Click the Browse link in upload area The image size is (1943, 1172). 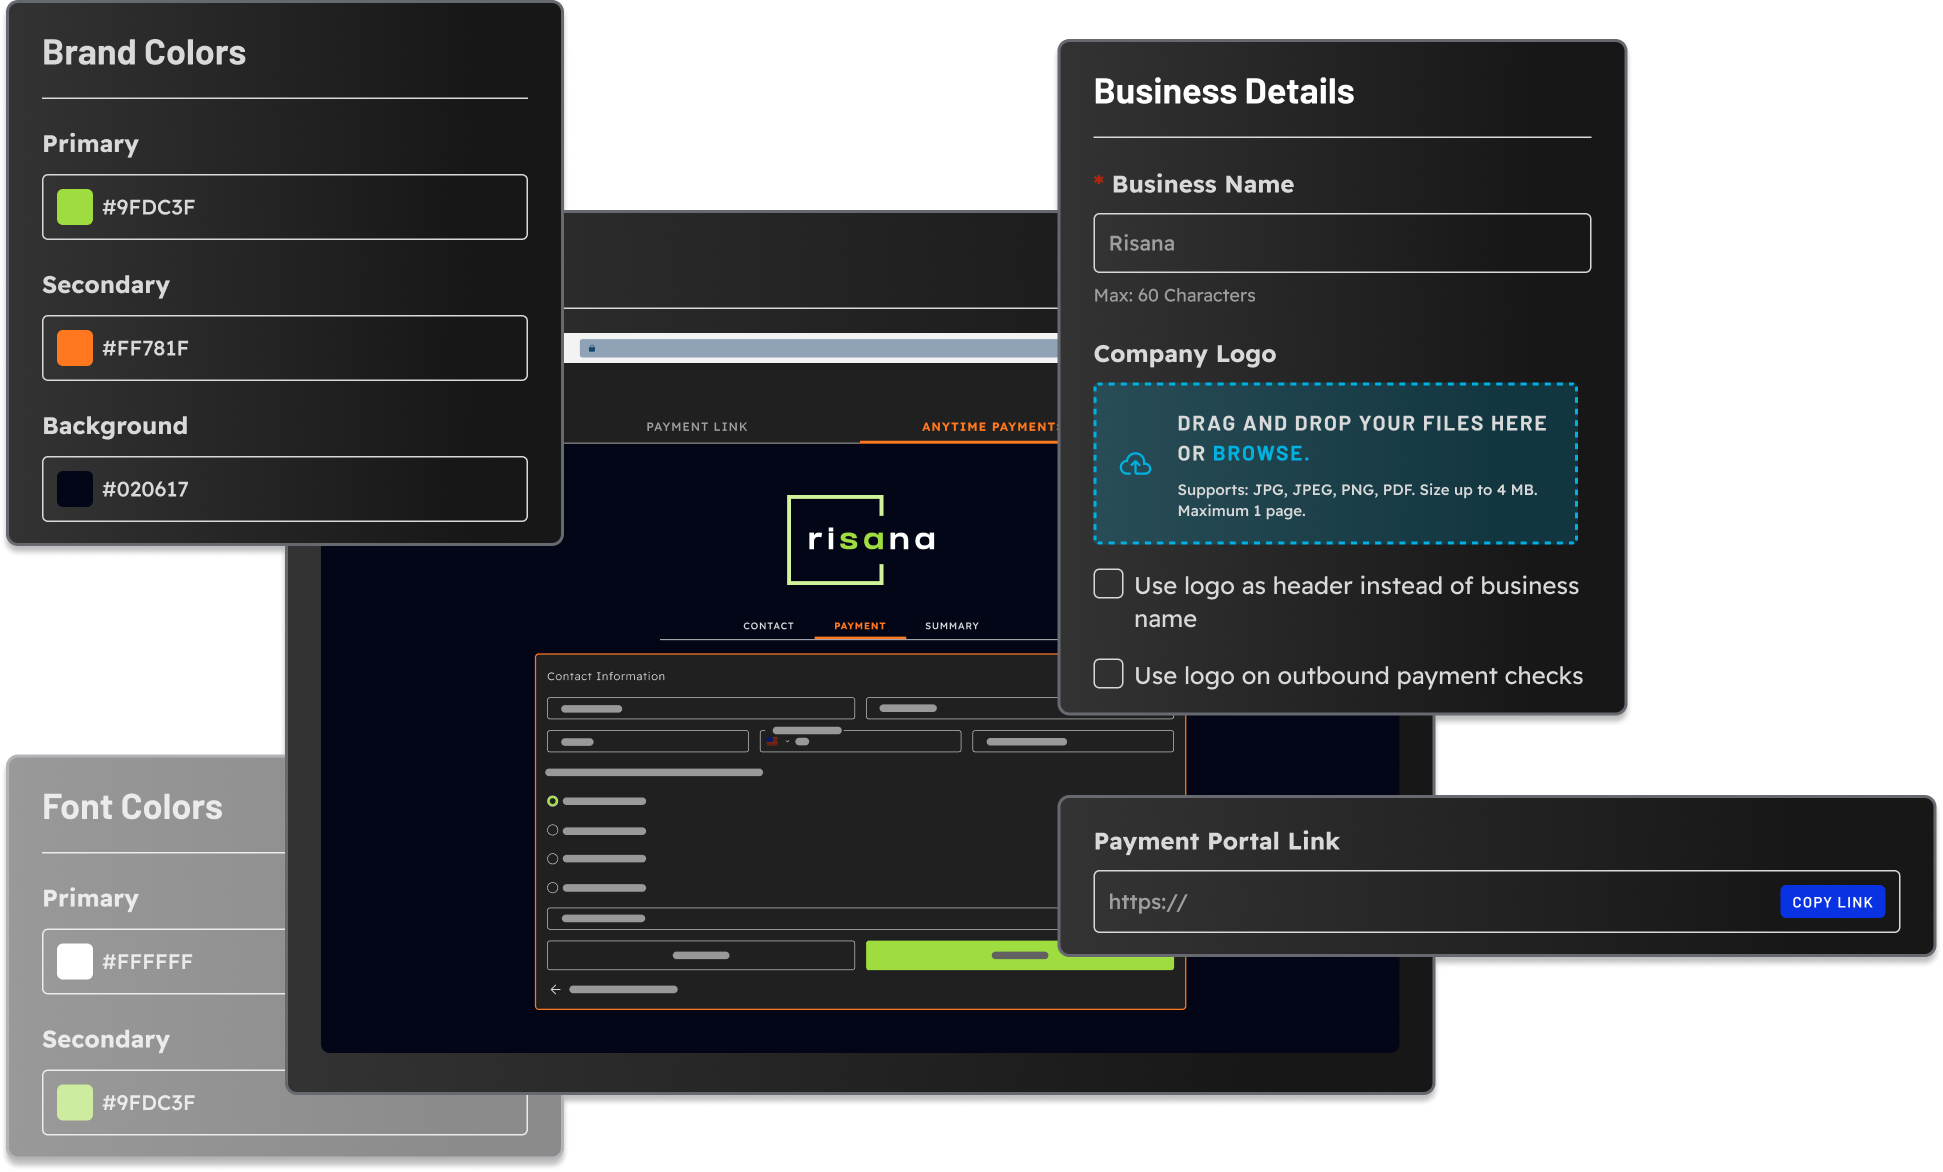tap(1259, 454)
